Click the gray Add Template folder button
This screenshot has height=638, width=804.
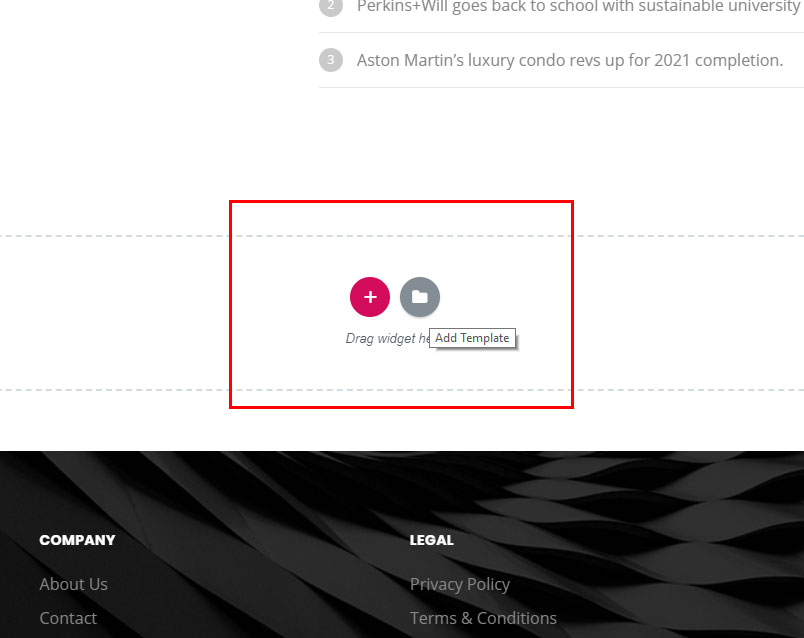[x=420, y=297]
